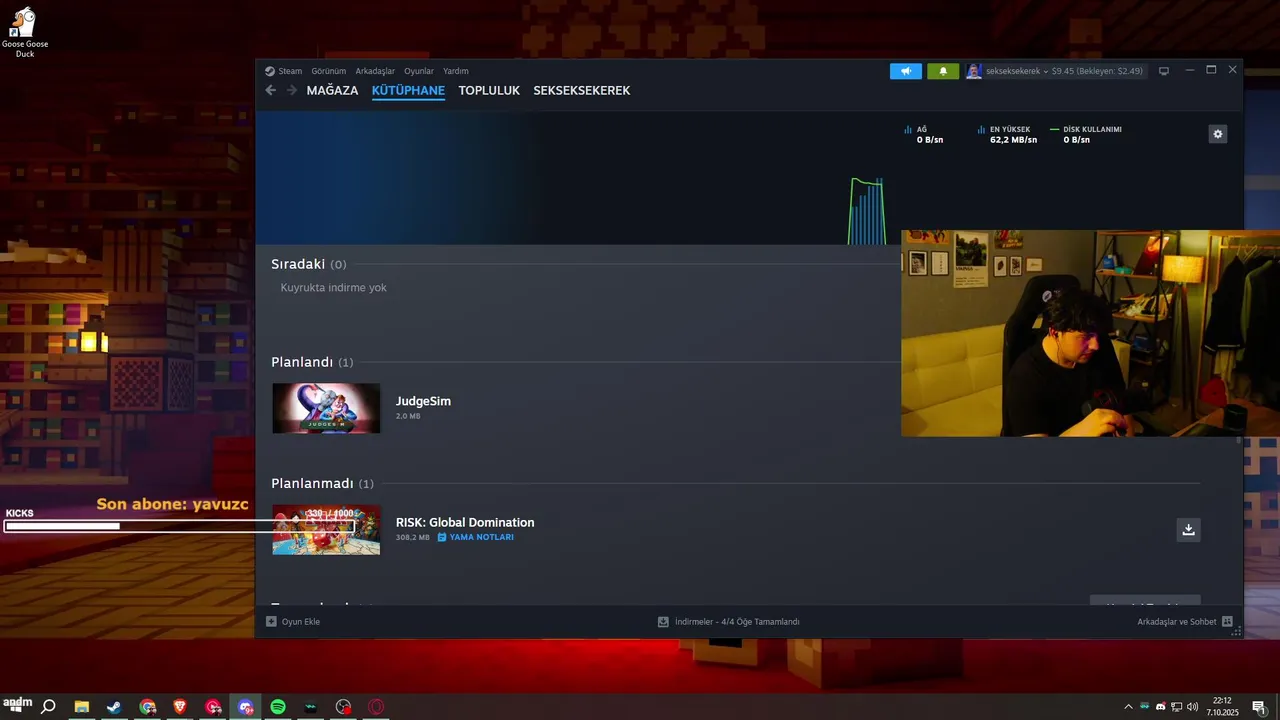The height and width of the screenshot is (720, 1280).
Task: Click the Planlanmadı (1) section heading
Action: pos(322,483)
